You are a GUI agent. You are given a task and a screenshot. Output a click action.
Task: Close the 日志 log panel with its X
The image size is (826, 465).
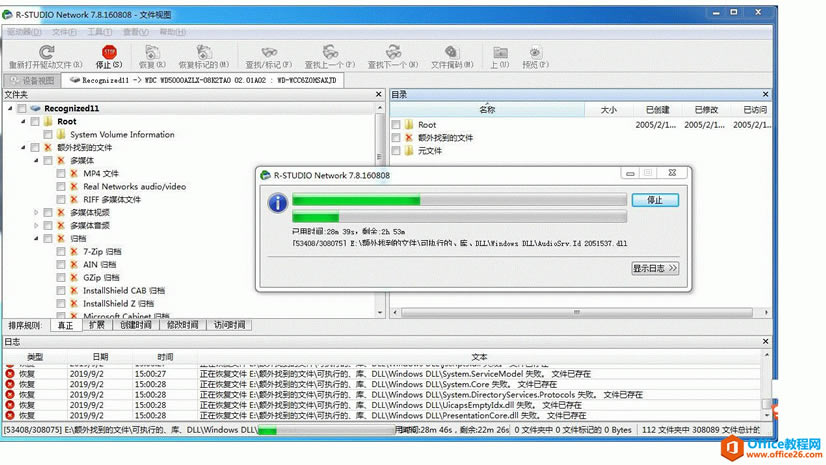pos(765,342)
